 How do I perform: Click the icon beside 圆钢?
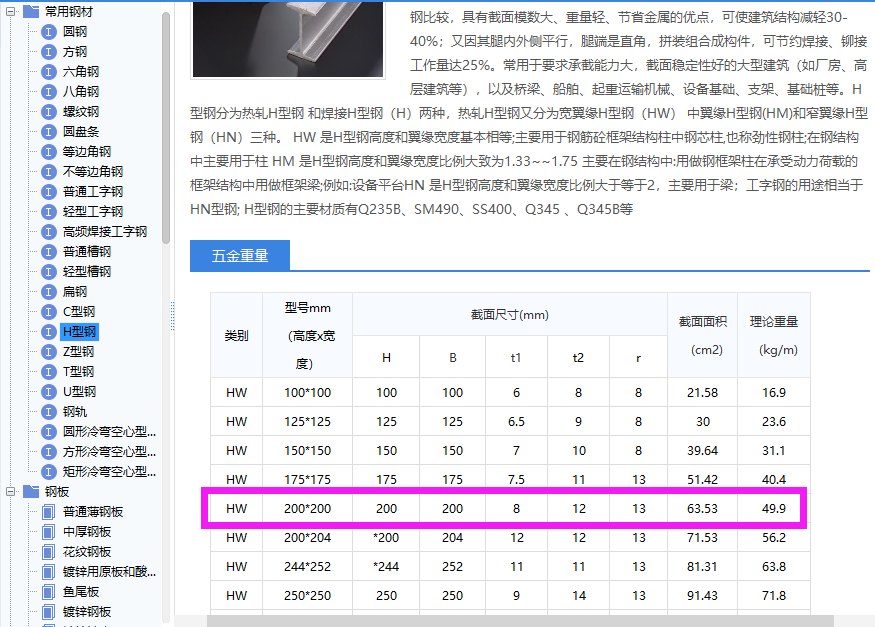tap(49, 32)
